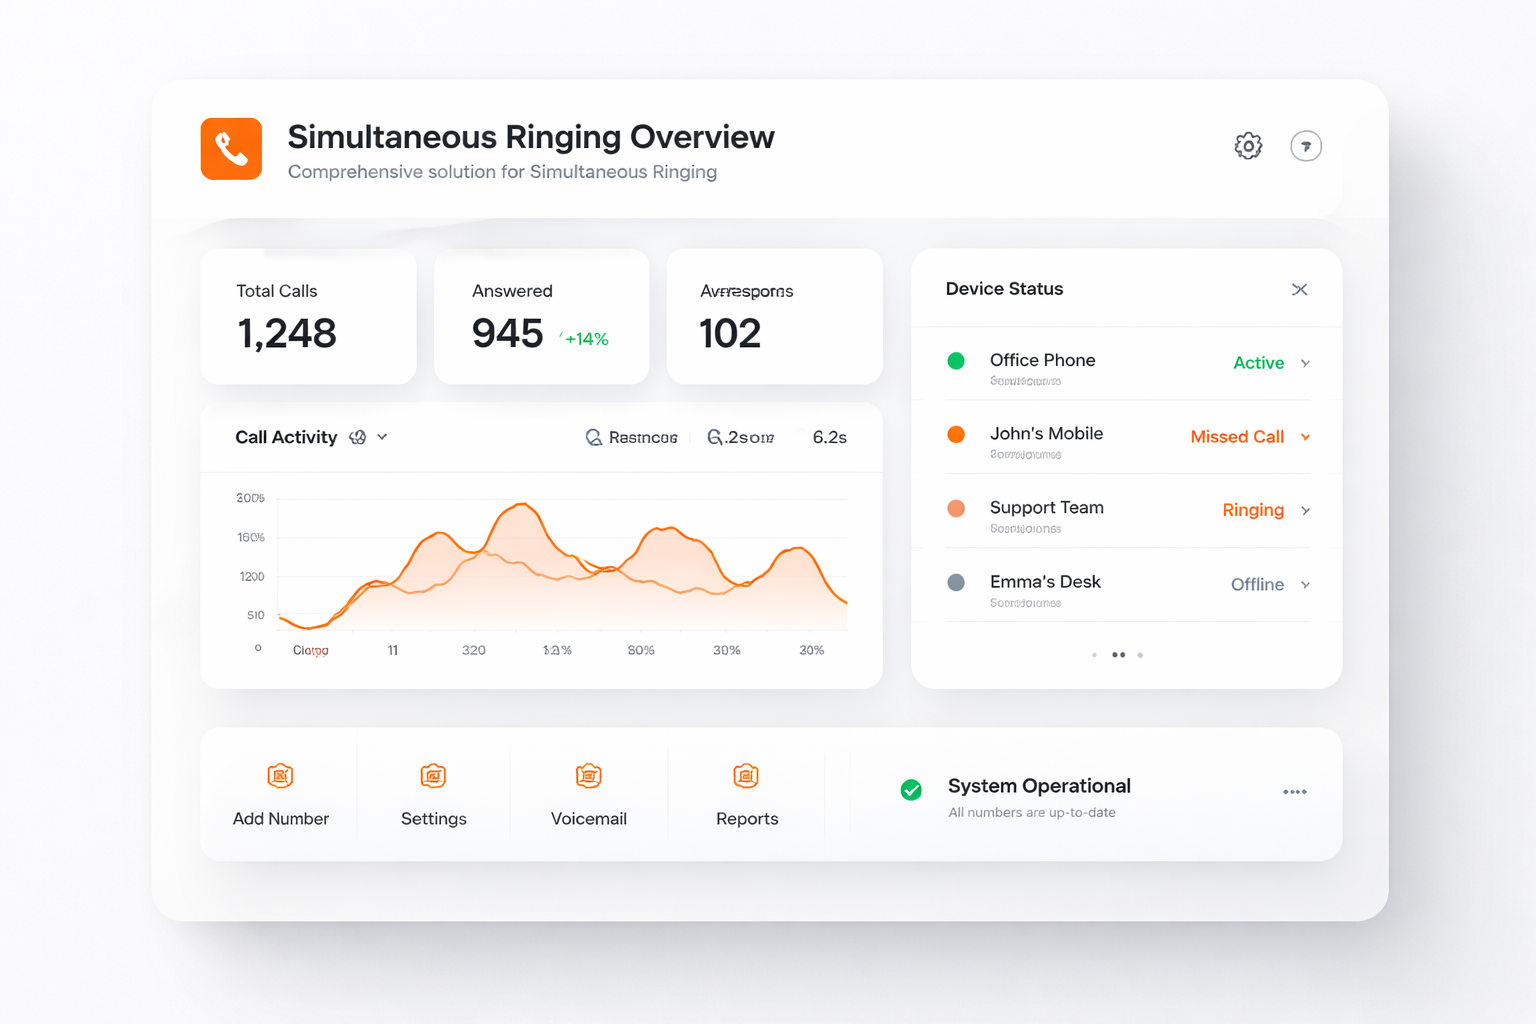Screen dimensions: 1536x1024
Task: Expand the Support Team Ringing chevron
Action: pyautogui.click(x=1305, y=511)
